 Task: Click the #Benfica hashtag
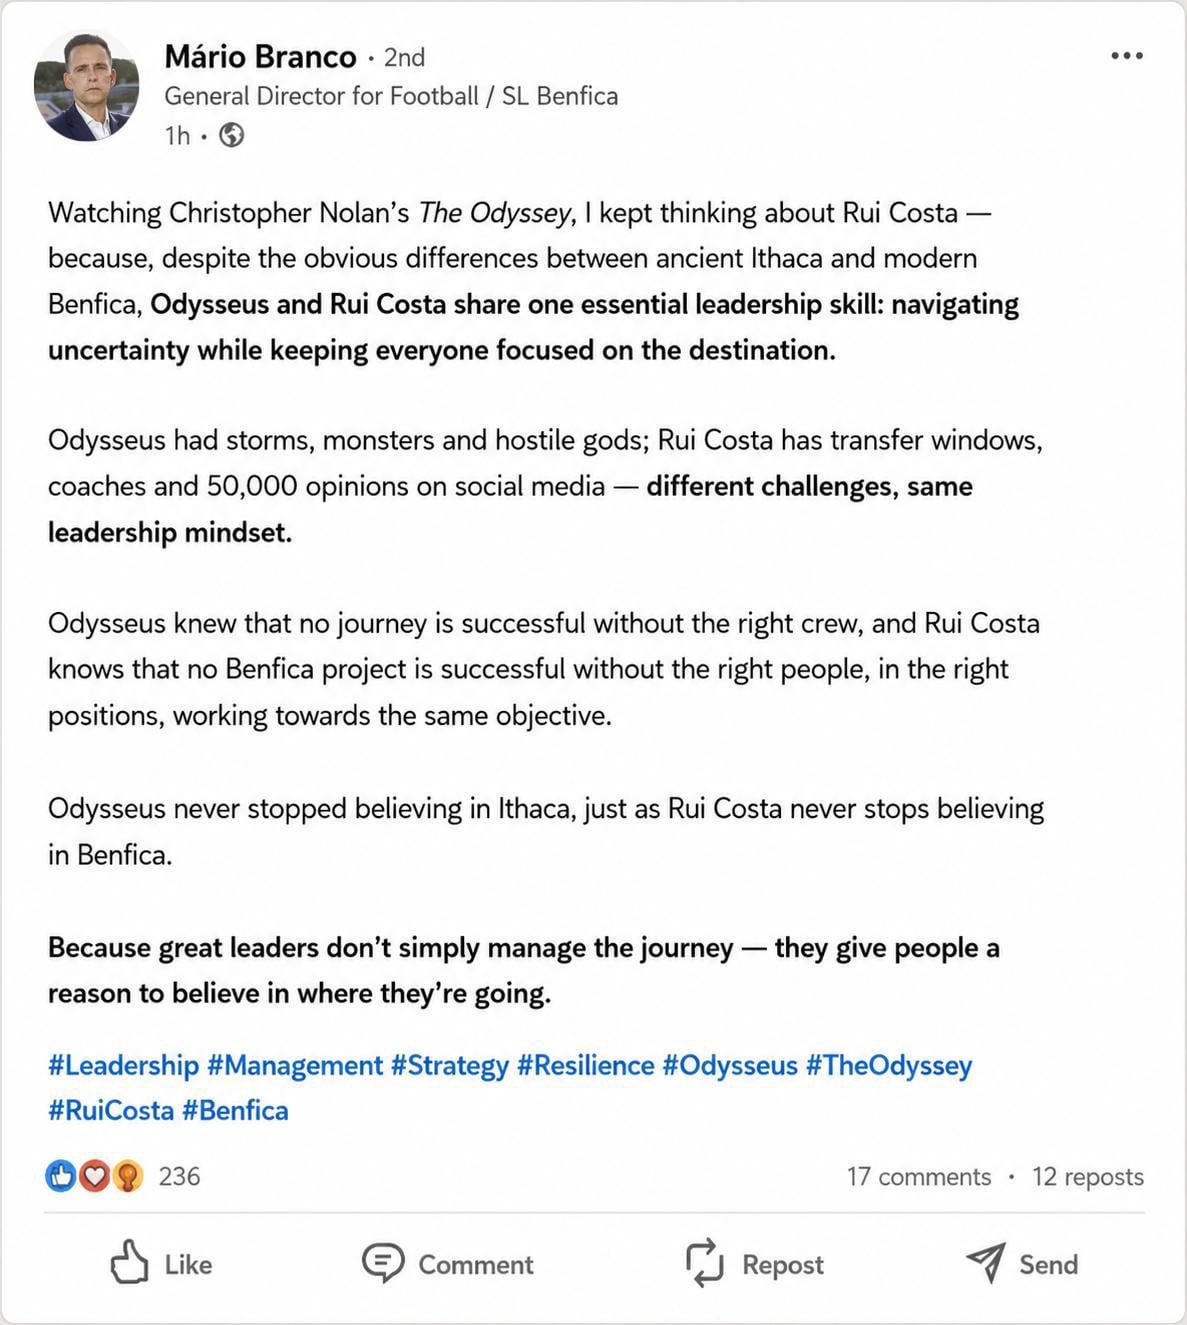[x=235, y=1110]
